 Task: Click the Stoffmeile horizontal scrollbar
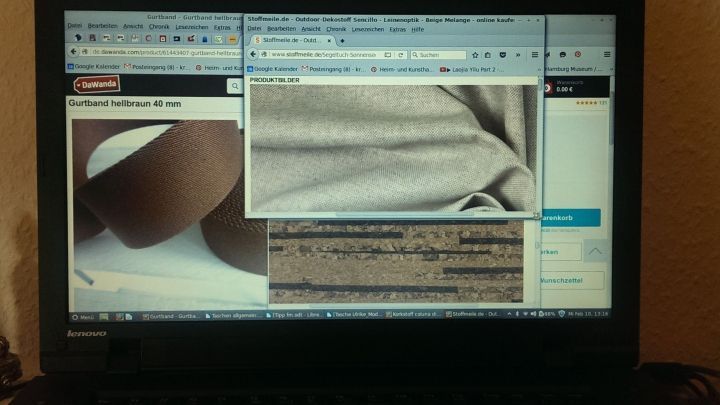(404, 214)
